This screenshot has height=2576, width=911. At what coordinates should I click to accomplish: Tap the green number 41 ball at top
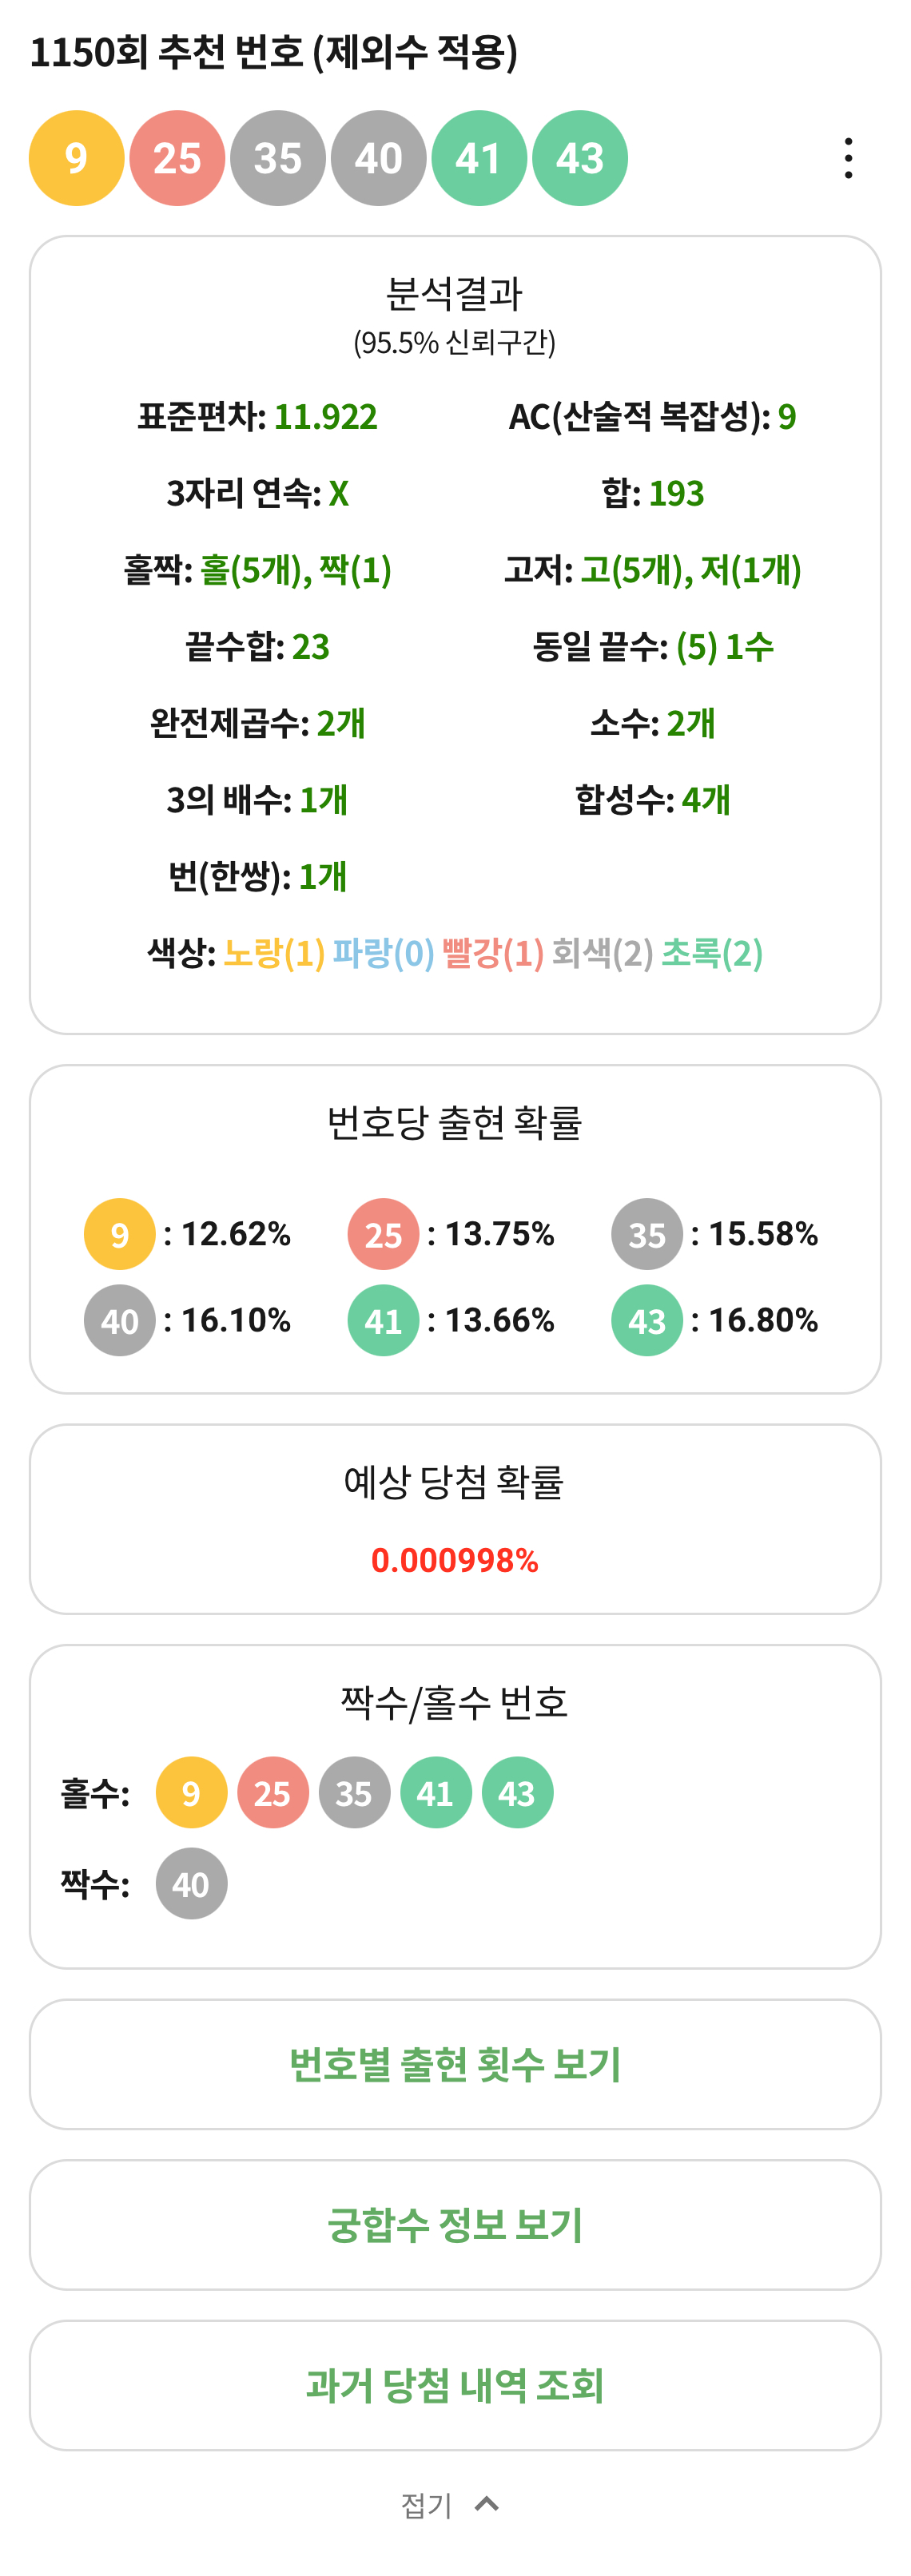pos(479,158)
